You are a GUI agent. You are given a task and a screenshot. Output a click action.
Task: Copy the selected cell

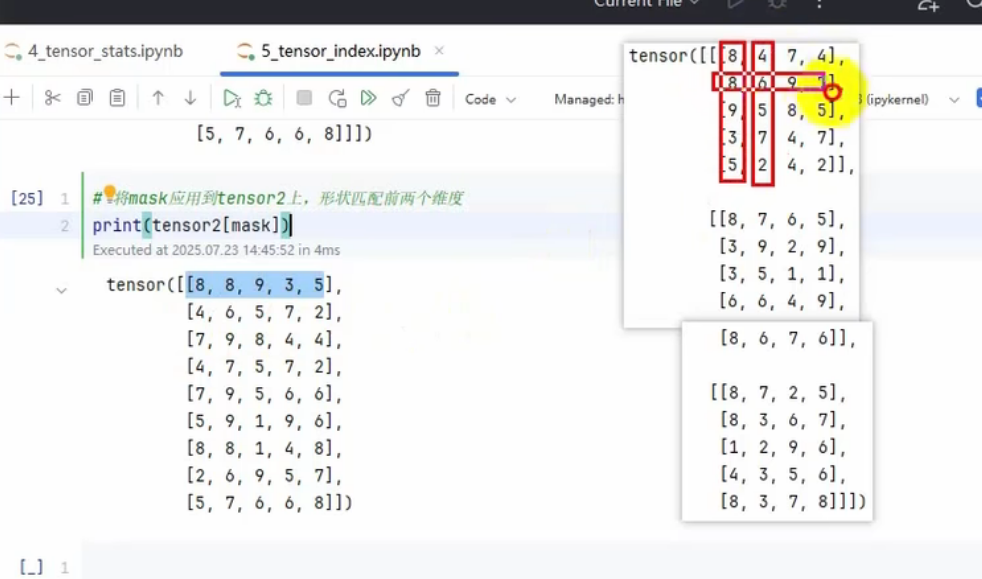85,98
